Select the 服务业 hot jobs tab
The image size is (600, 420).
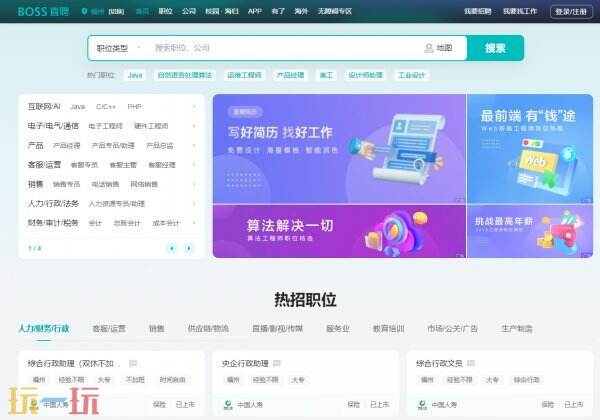[338, 328]
